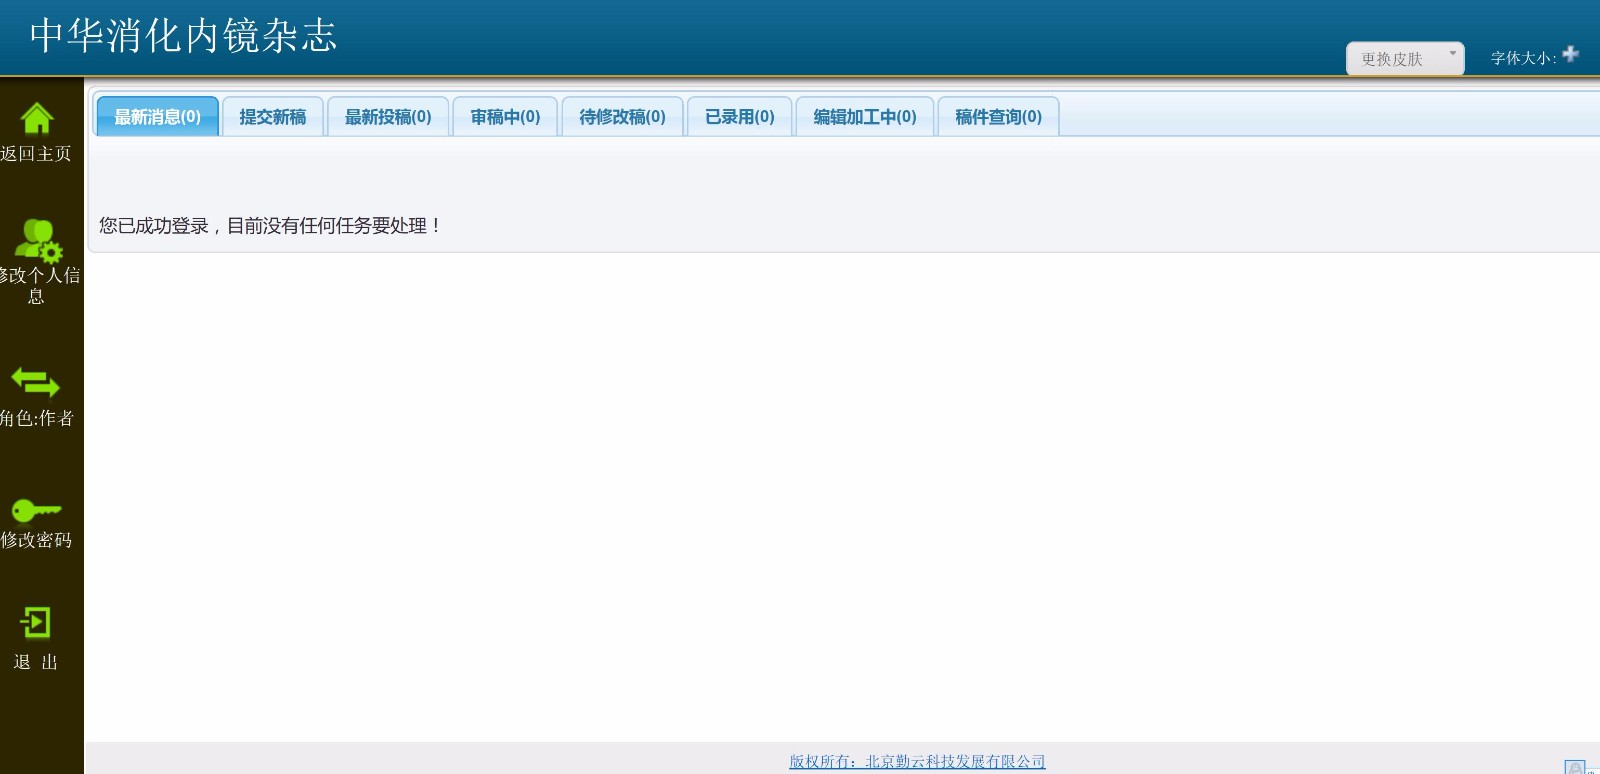
Task: Click the 修改个人信息 label
Action: point(38,285)
